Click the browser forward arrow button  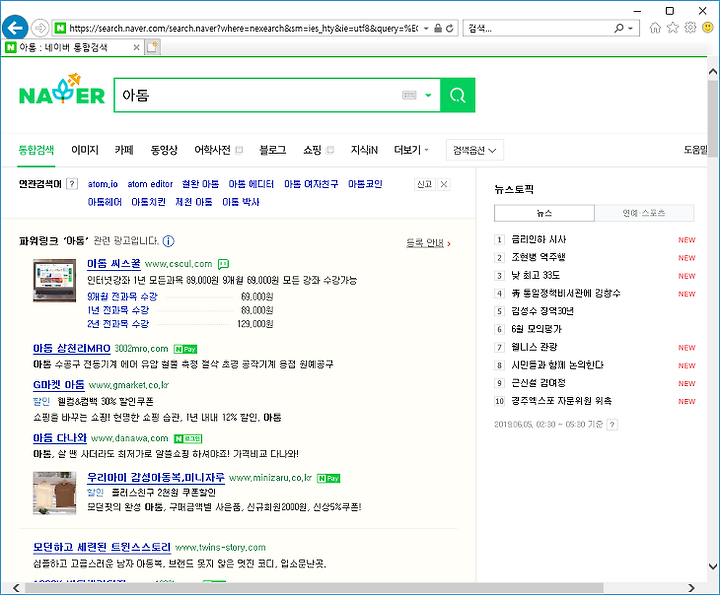40,28
